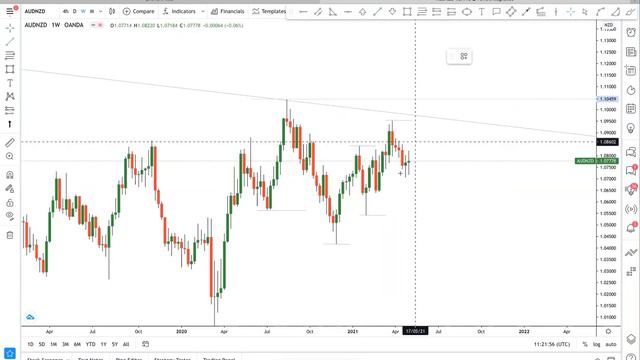Open the Indicators dialog
The height and width of the screenshot is (360, 640).
(x=179, y=11)
